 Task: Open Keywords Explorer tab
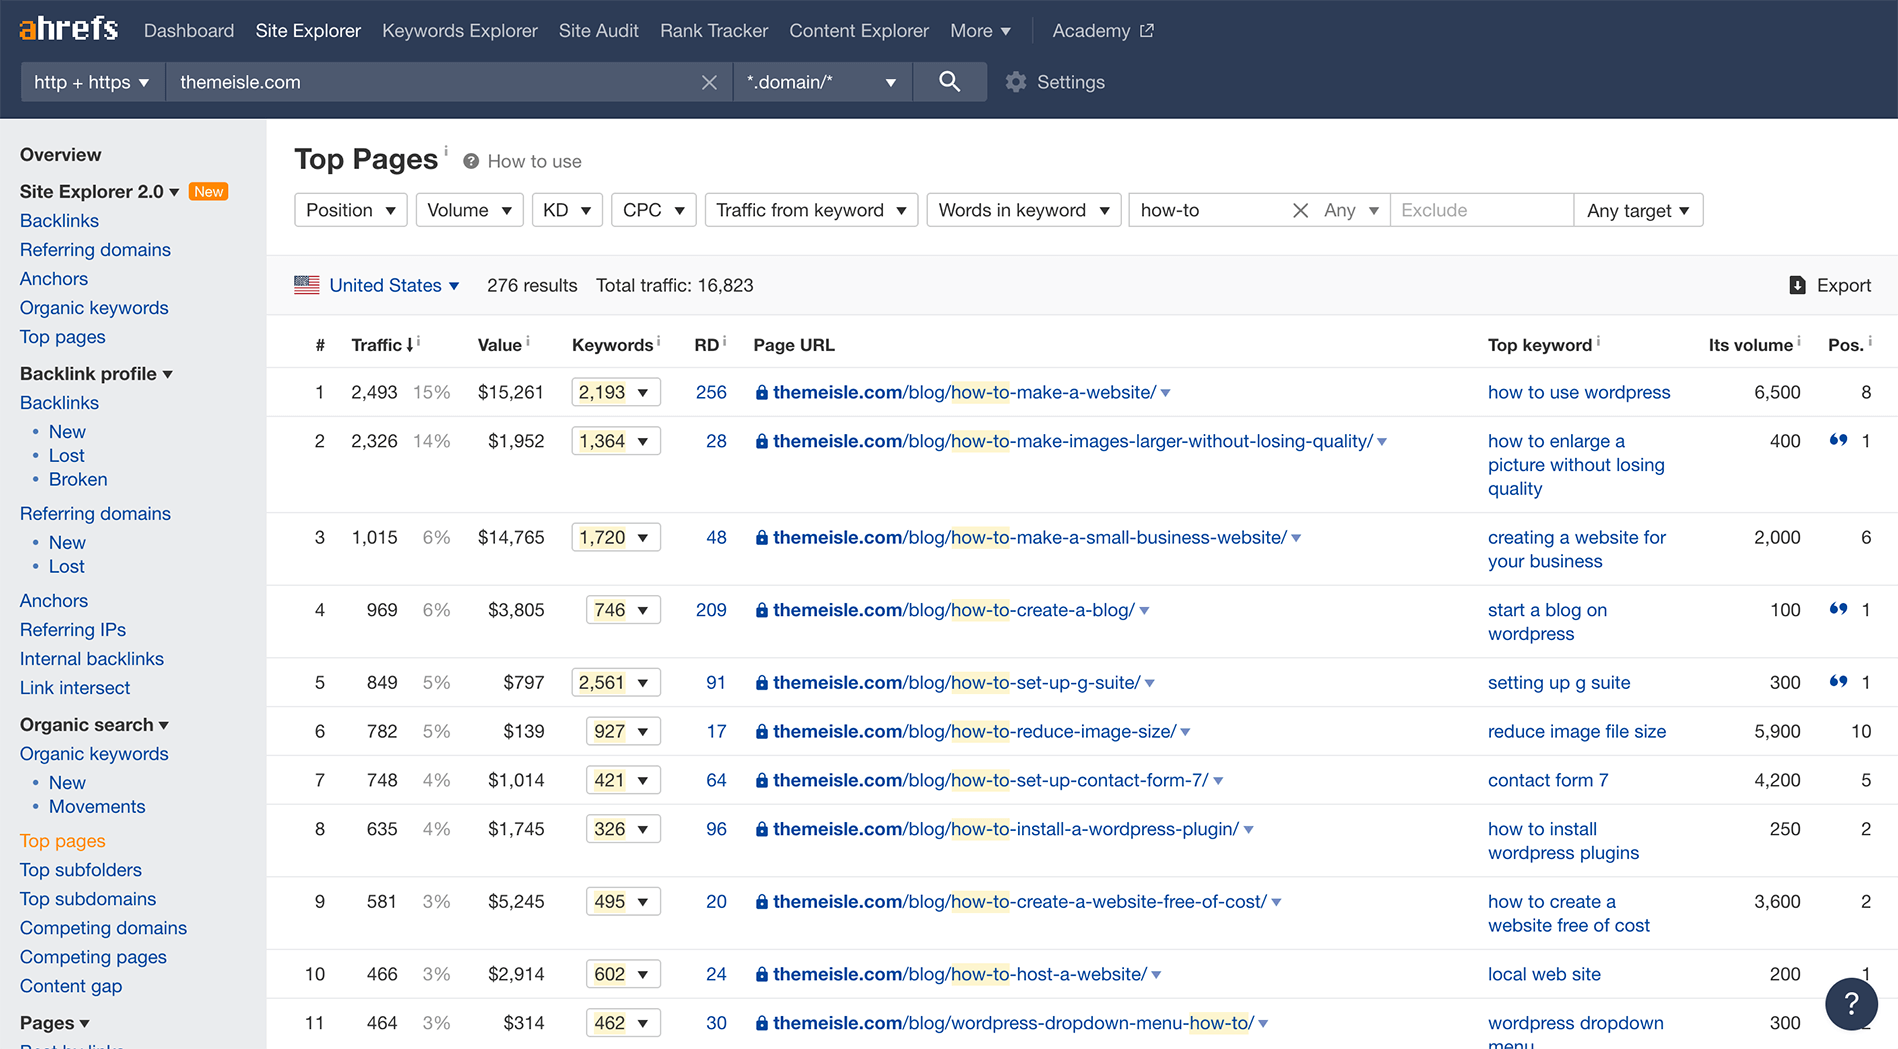pyautogui.click(x=460, y=31)
